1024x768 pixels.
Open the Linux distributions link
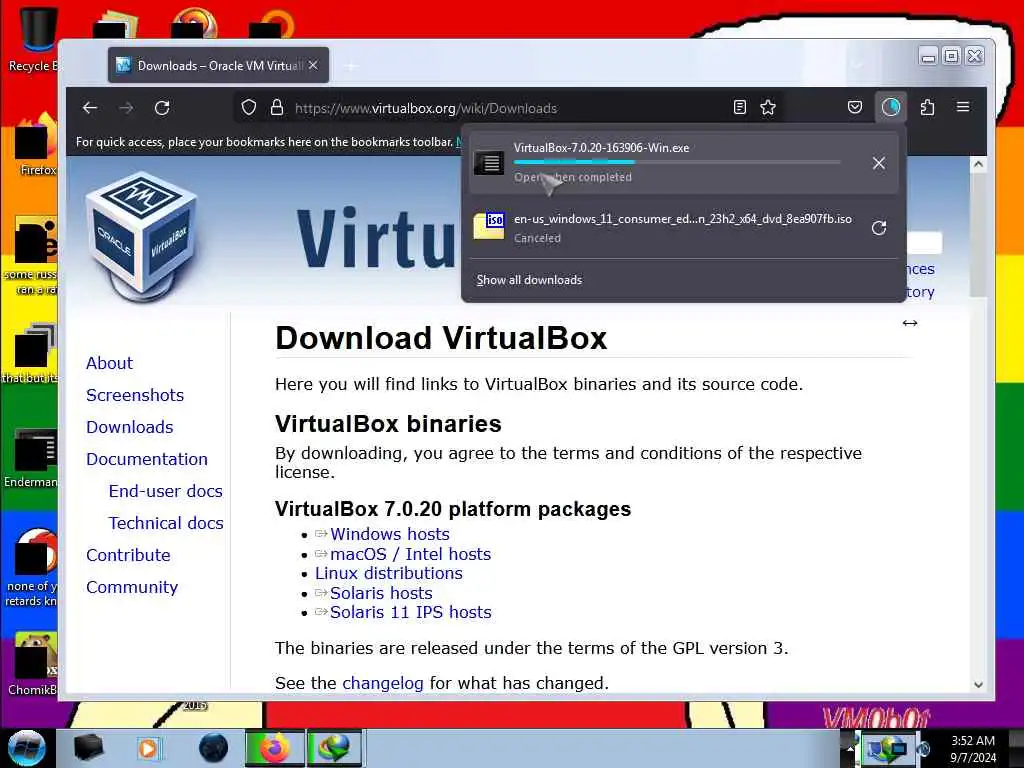click(389, 573)
